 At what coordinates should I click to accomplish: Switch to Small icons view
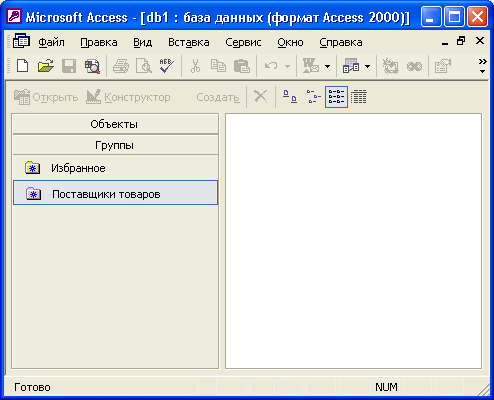[313, 97]
